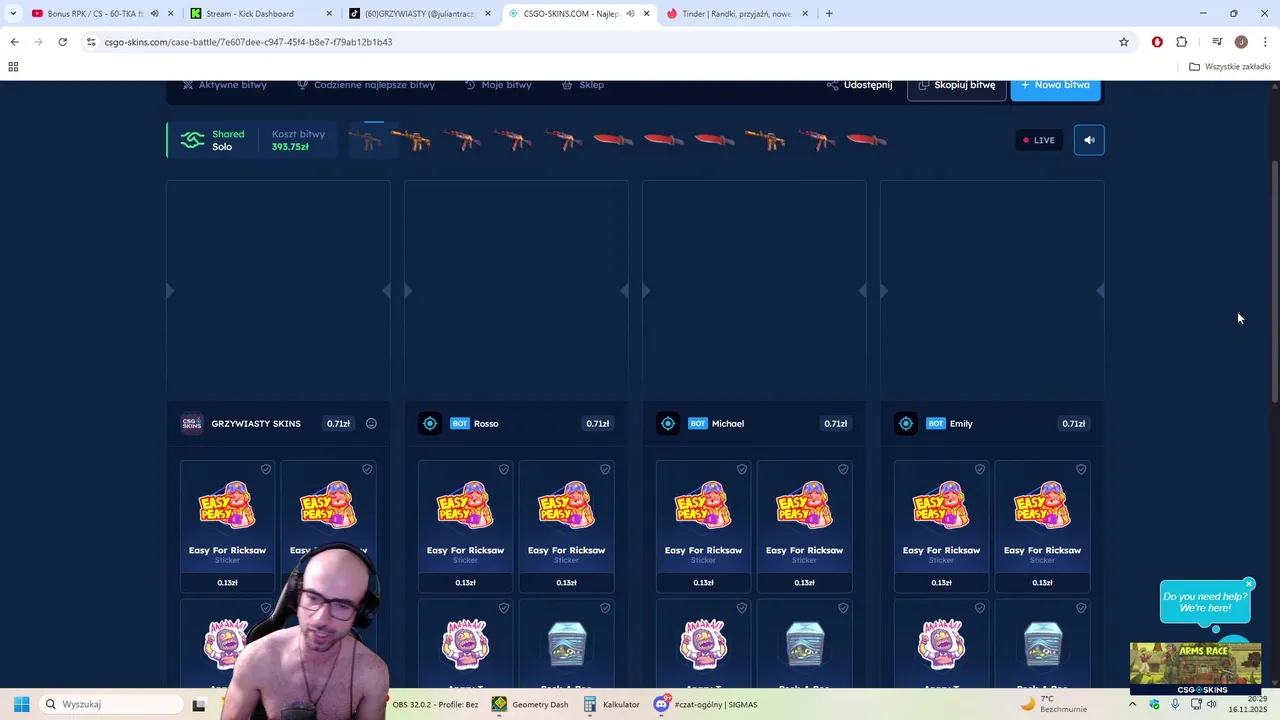Click shield icon on Rosso's second sticker card
This screenshot has width=1280, height=720.
coord(605,469)
